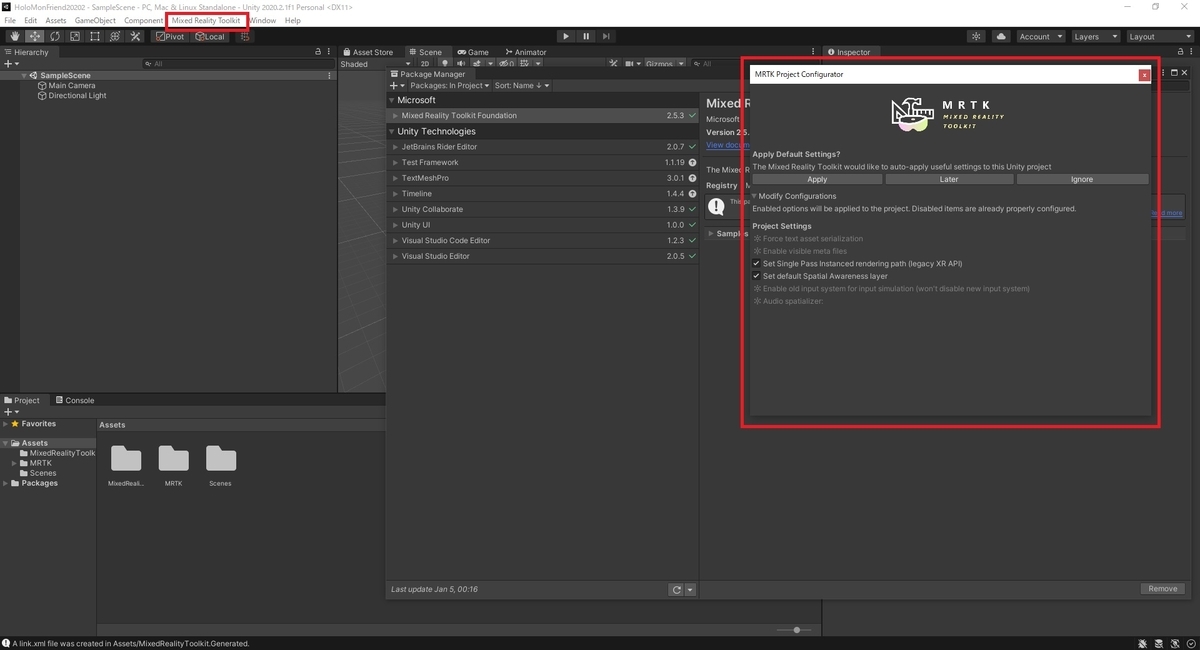Screen dimensions: 1200x650
Task: Refresh the Package Manager list
Action: click(x=677, y=590)
